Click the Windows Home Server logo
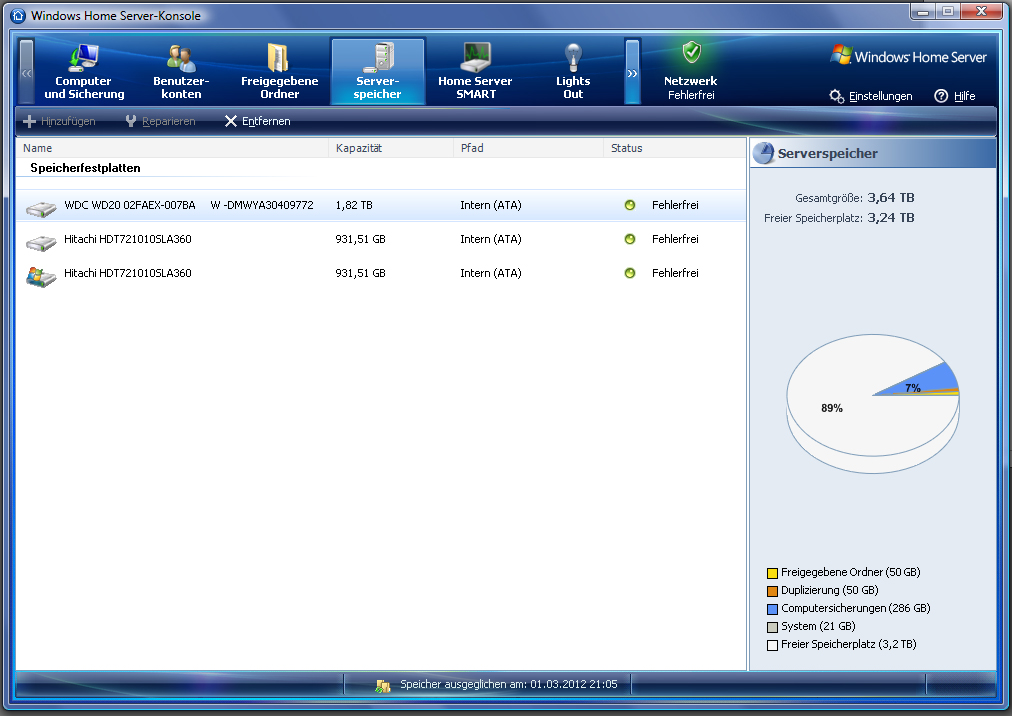This screenshot has height=716, width=1012. pos(909,57)
